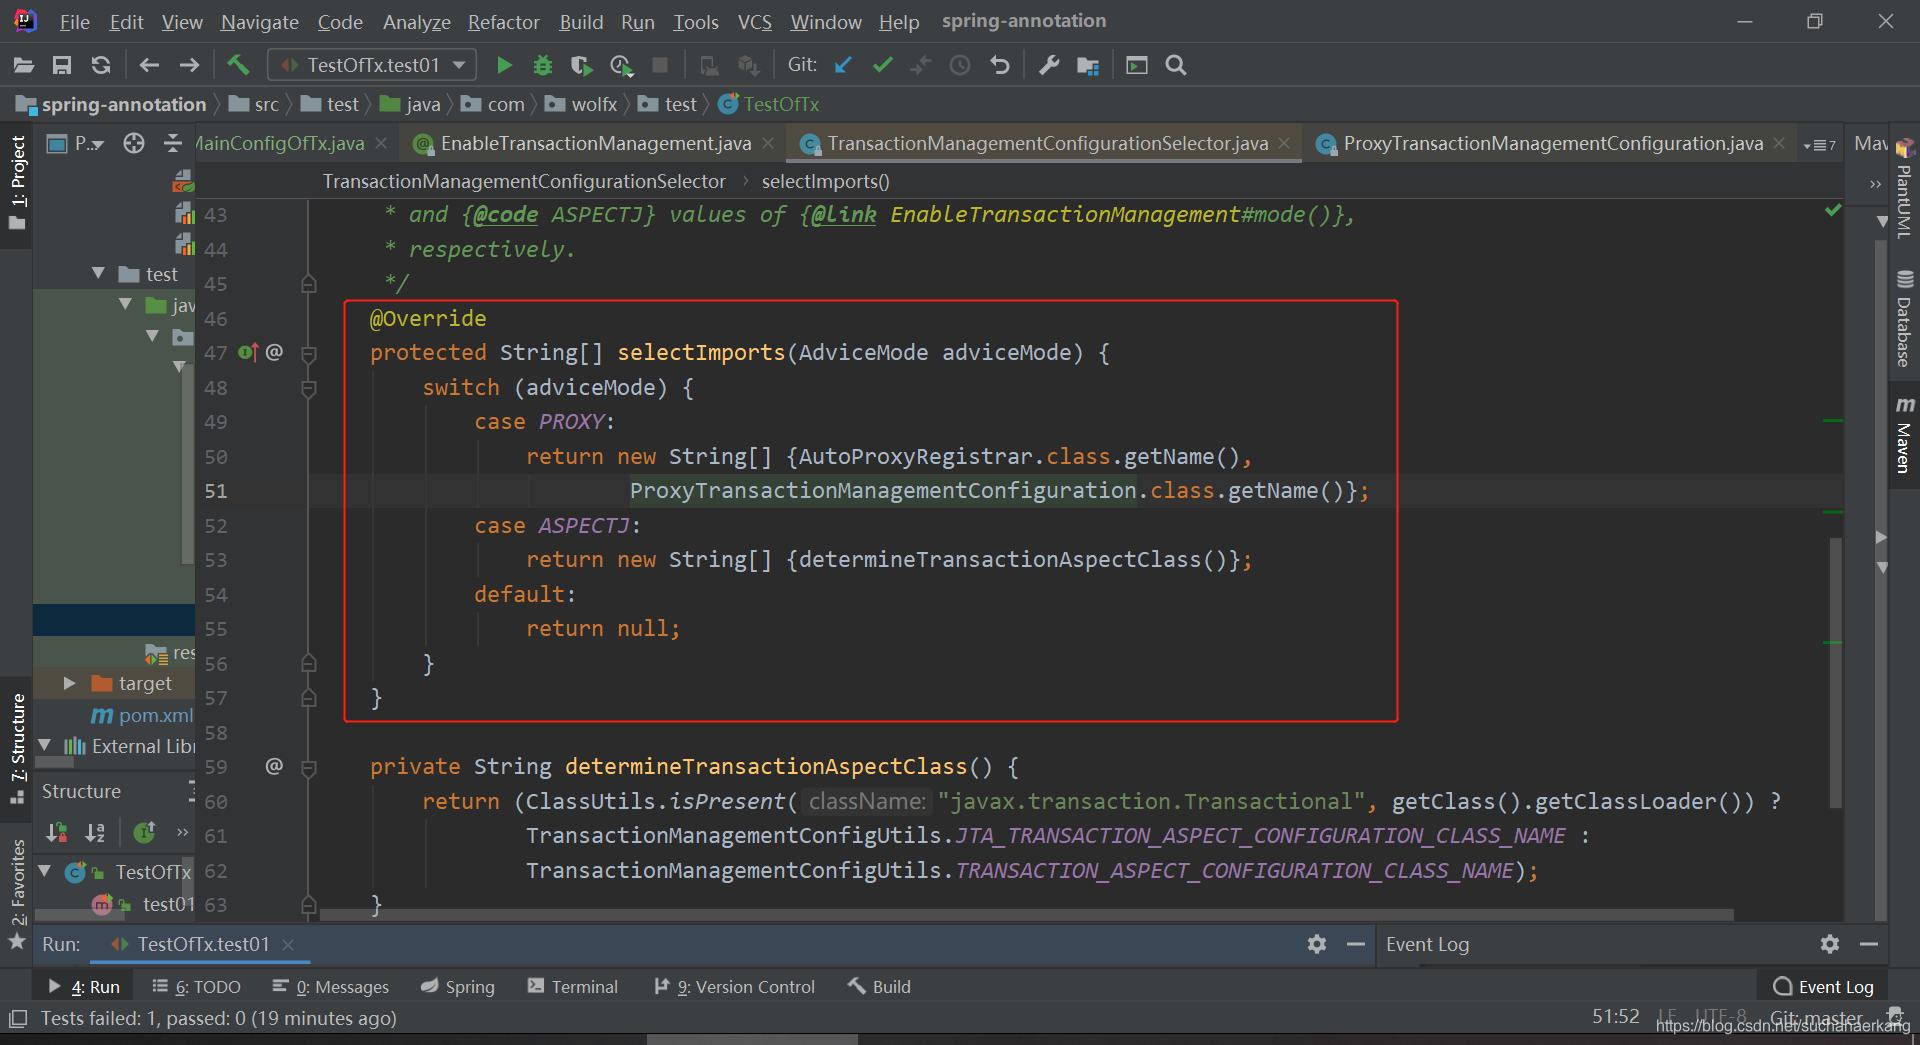Click the Open folder toolbar icon
The height and width of the screenshot is (1045, 1920).
[x=24, y=65]
